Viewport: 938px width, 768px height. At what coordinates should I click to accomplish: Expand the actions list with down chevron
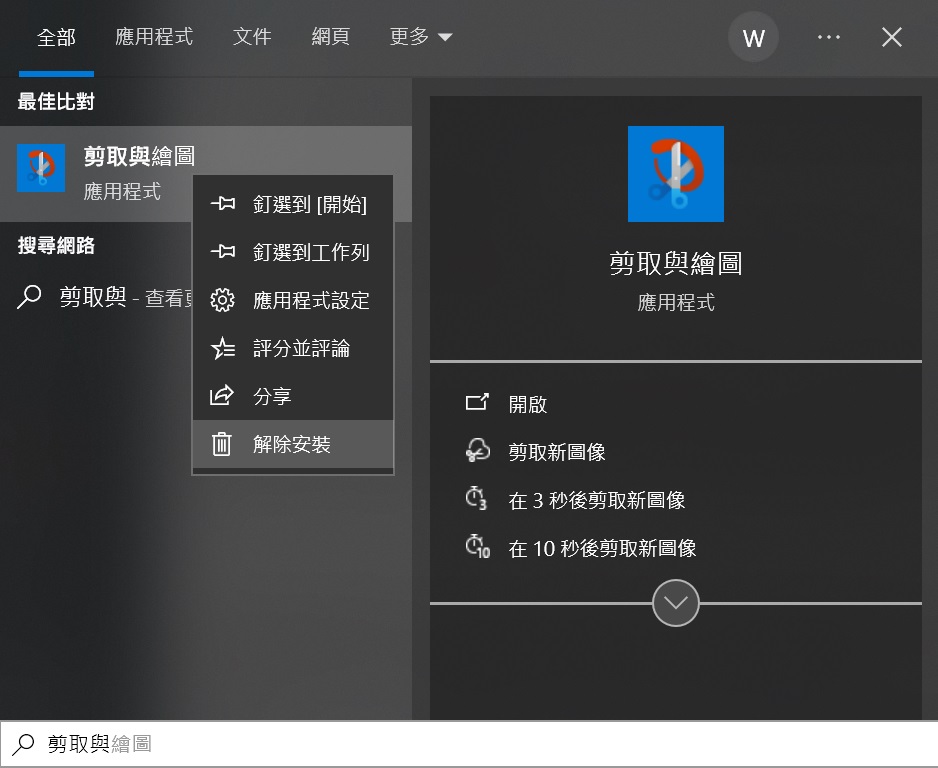pyautogui.click(x=675, y=603)
